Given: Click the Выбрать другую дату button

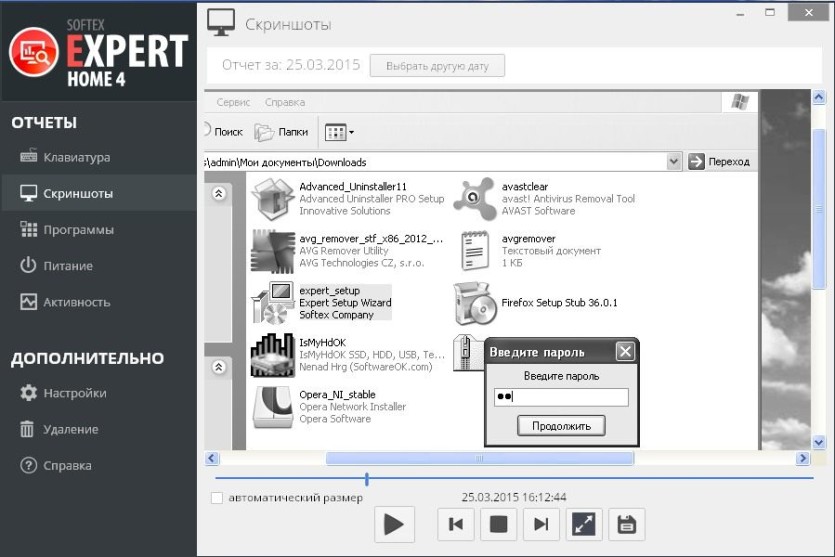Looking at the screenshot, I should pyautogui.click(x=437, y=66).
